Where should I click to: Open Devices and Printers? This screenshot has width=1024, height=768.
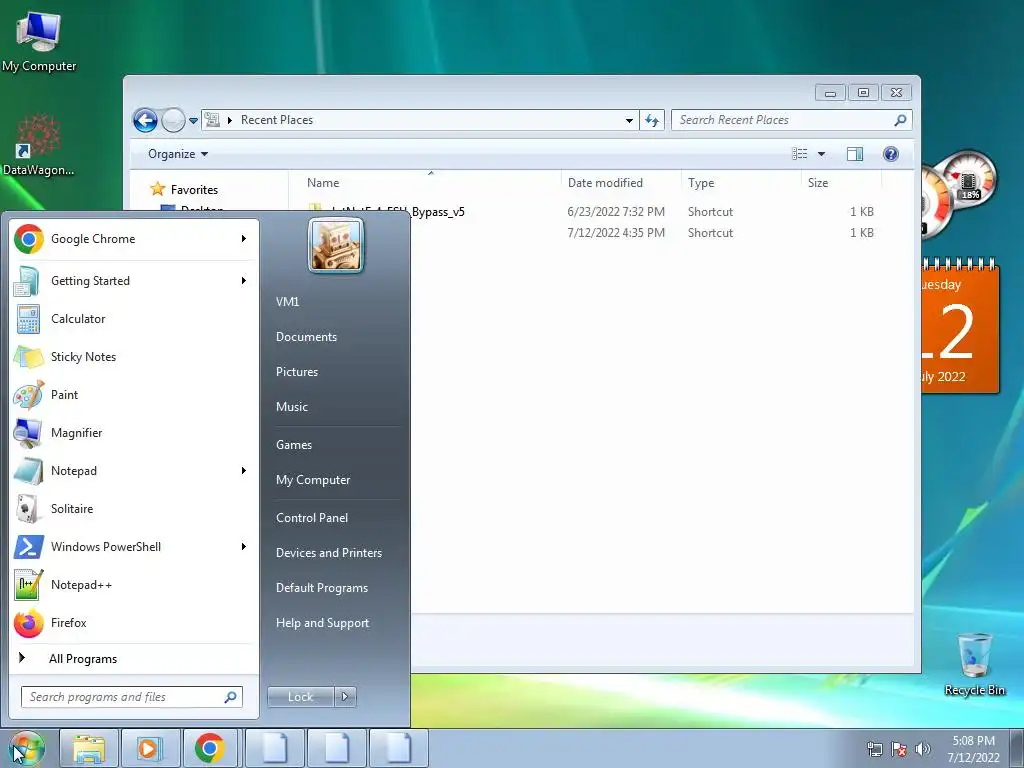pyautogui.click(x=329, y=553)
